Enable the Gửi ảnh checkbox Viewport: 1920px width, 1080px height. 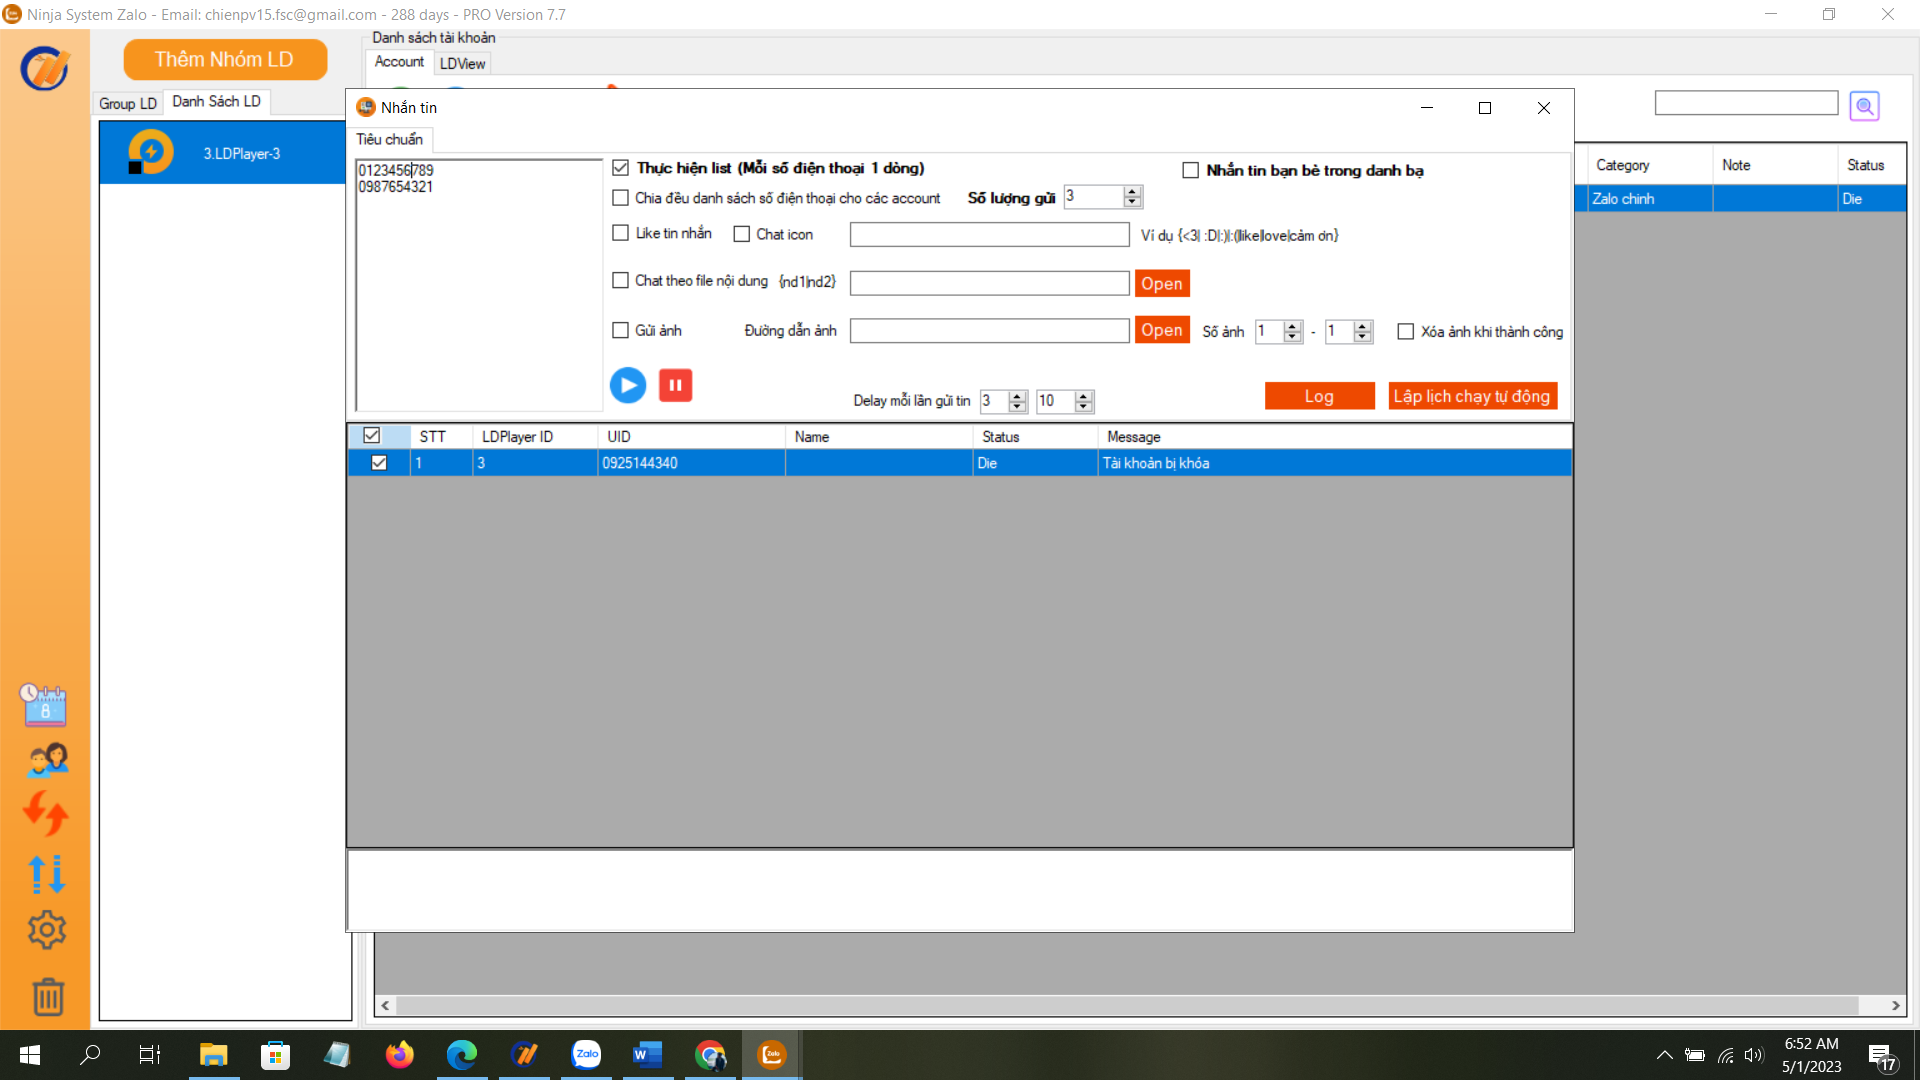(620, 330)
